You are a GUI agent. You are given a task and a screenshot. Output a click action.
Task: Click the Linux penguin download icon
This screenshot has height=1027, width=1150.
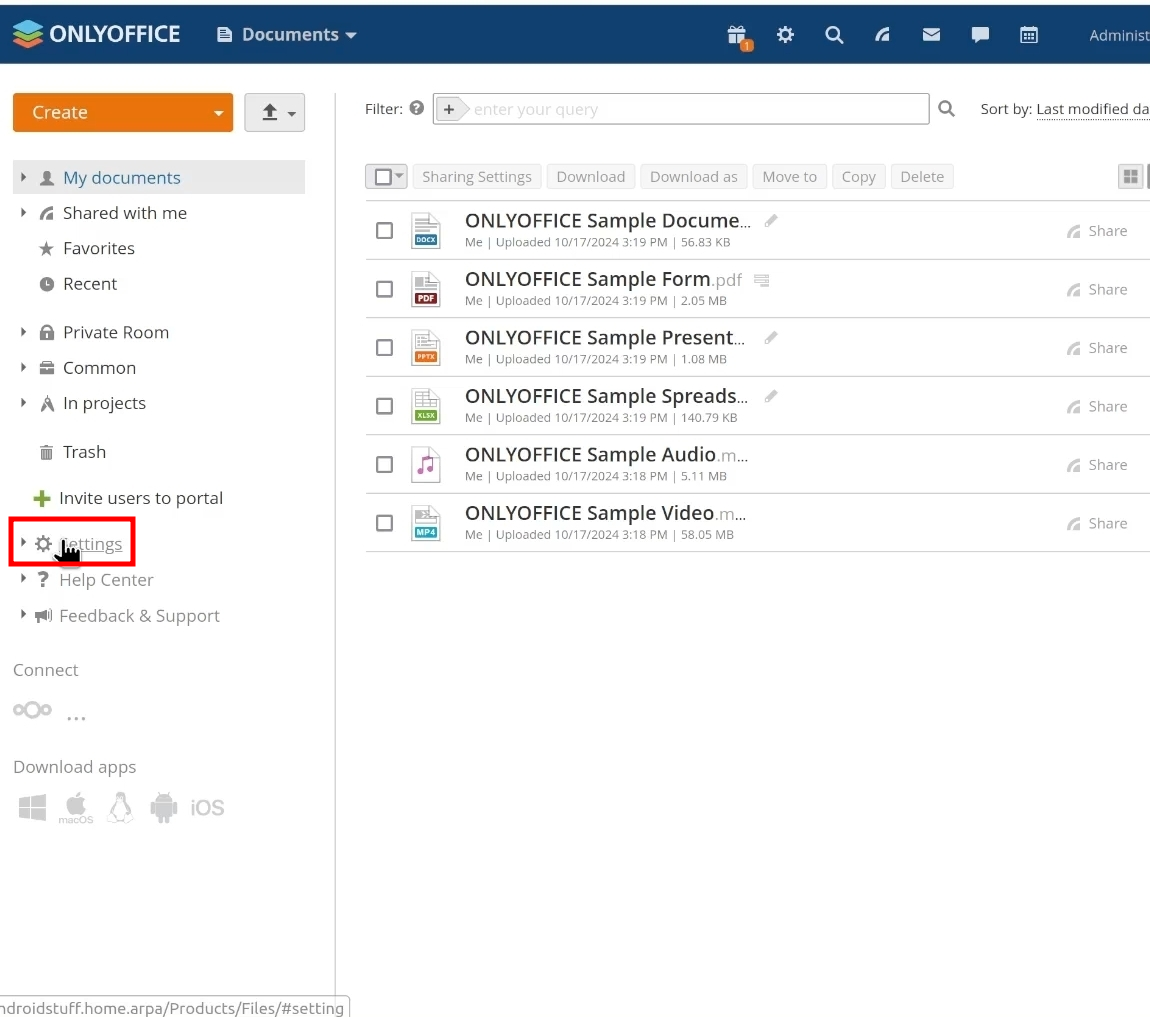pos(120,808)
